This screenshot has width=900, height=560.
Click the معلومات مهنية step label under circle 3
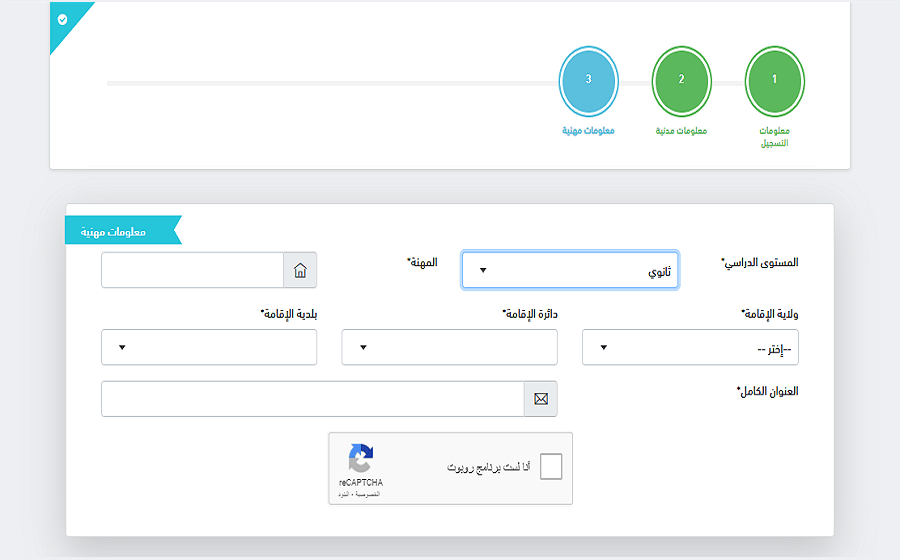[x=588, y=131]
